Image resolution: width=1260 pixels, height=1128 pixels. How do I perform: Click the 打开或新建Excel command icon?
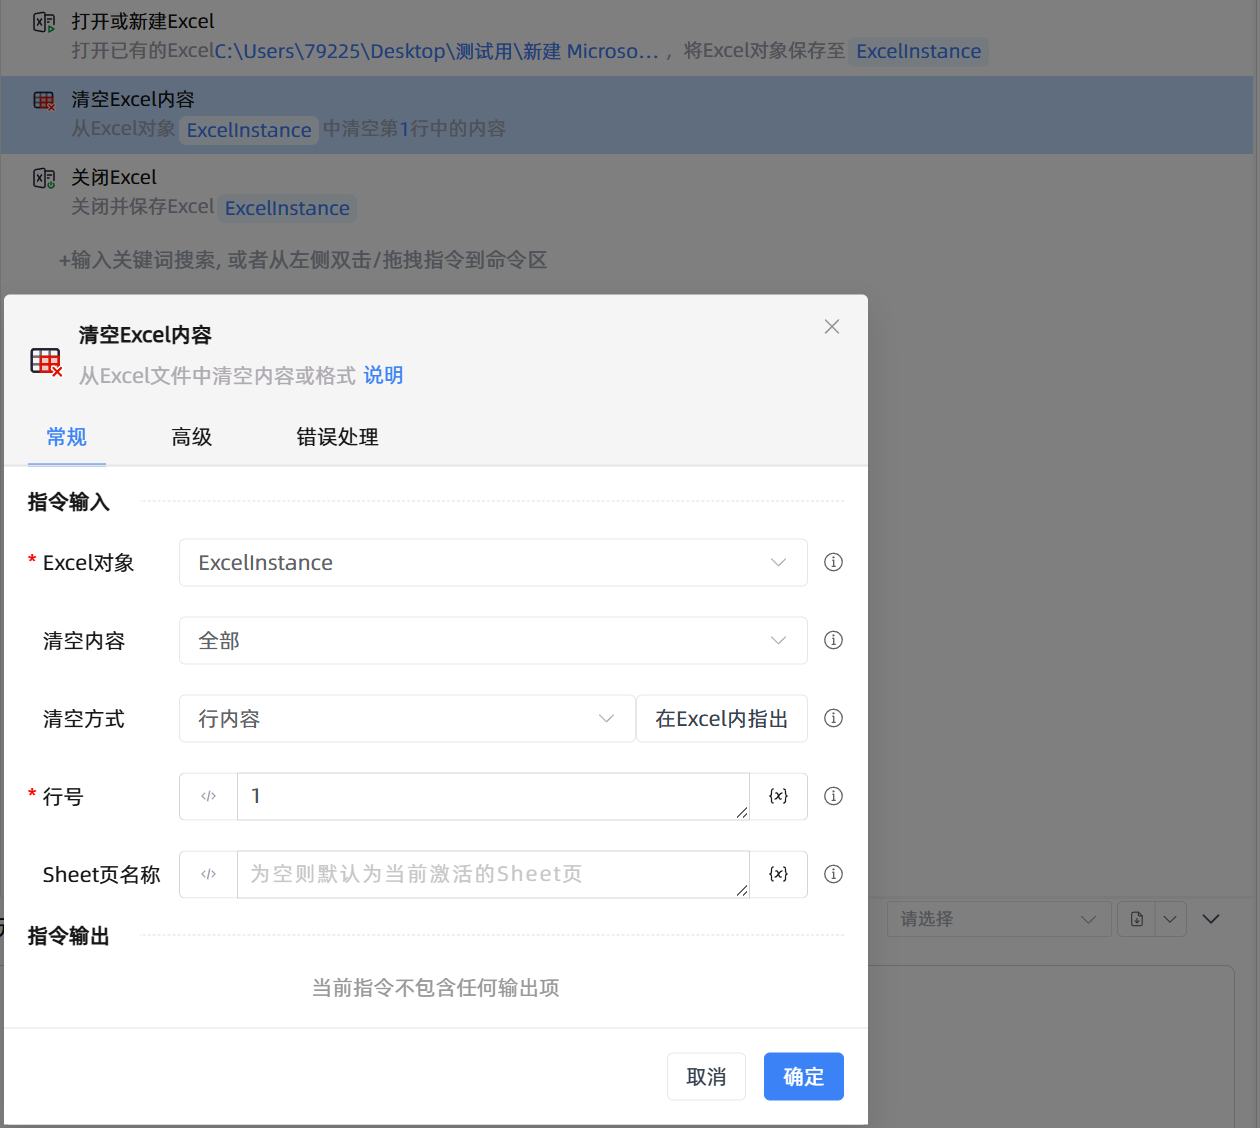pyautogui.click(x=42, y=22)
